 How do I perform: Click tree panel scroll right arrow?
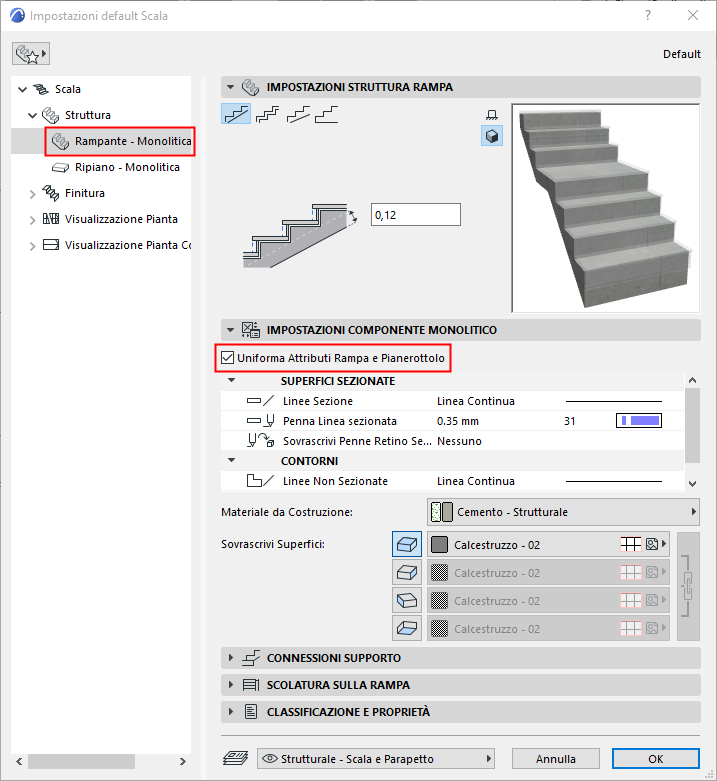[183, 761]
